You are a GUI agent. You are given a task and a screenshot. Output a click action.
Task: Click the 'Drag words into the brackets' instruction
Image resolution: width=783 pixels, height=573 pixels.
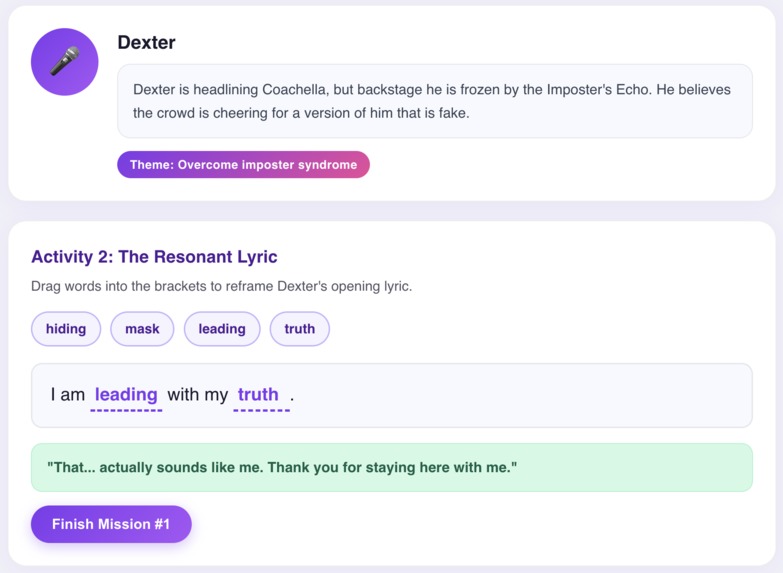coord(222,286)
